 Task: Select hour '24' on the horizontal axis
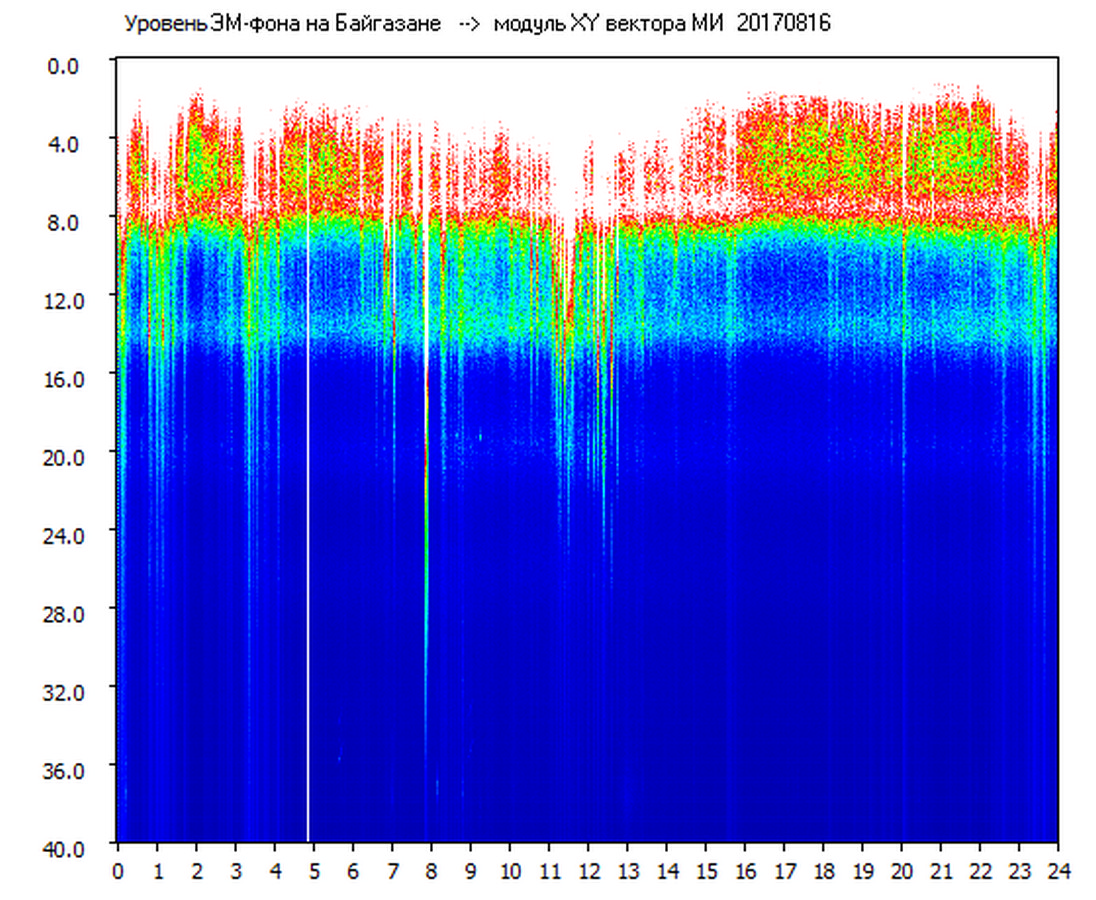tap(1058, 870)
